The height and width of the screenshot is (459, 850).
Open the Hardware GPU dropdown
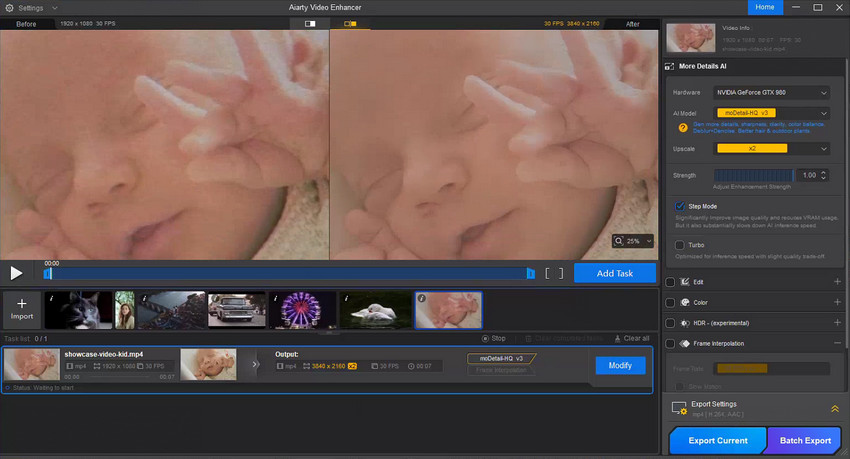(772, 92)
